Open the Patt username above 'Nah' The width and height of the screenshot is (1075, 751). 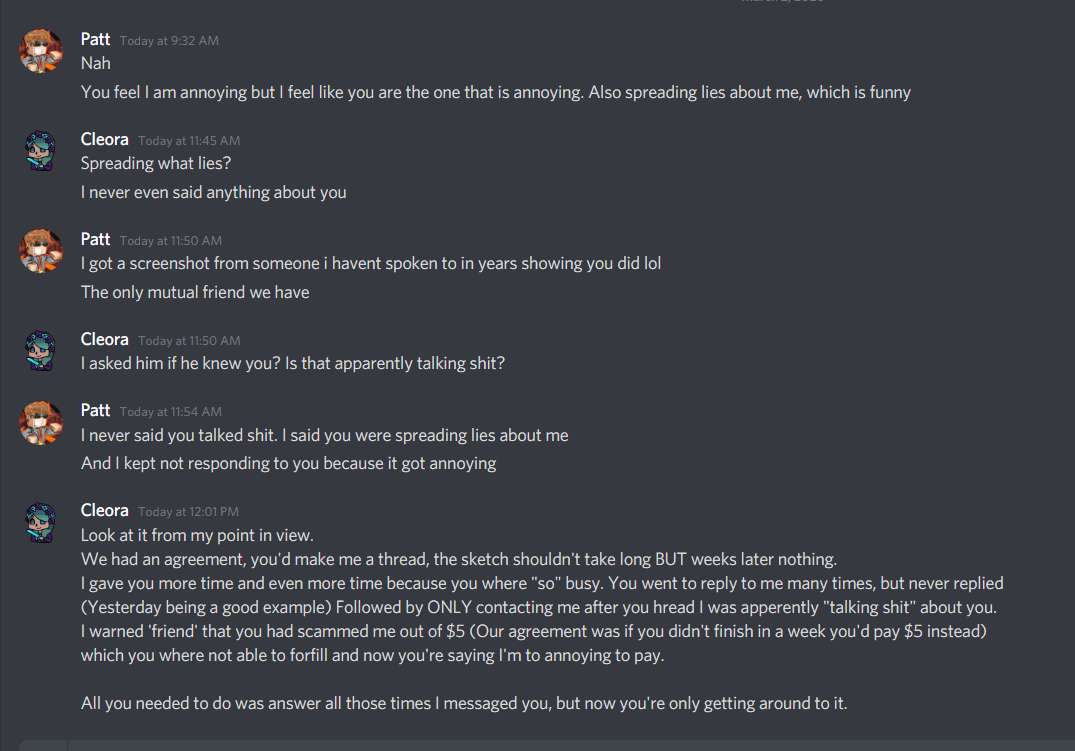pyautogui.click(x=95, y=39)
